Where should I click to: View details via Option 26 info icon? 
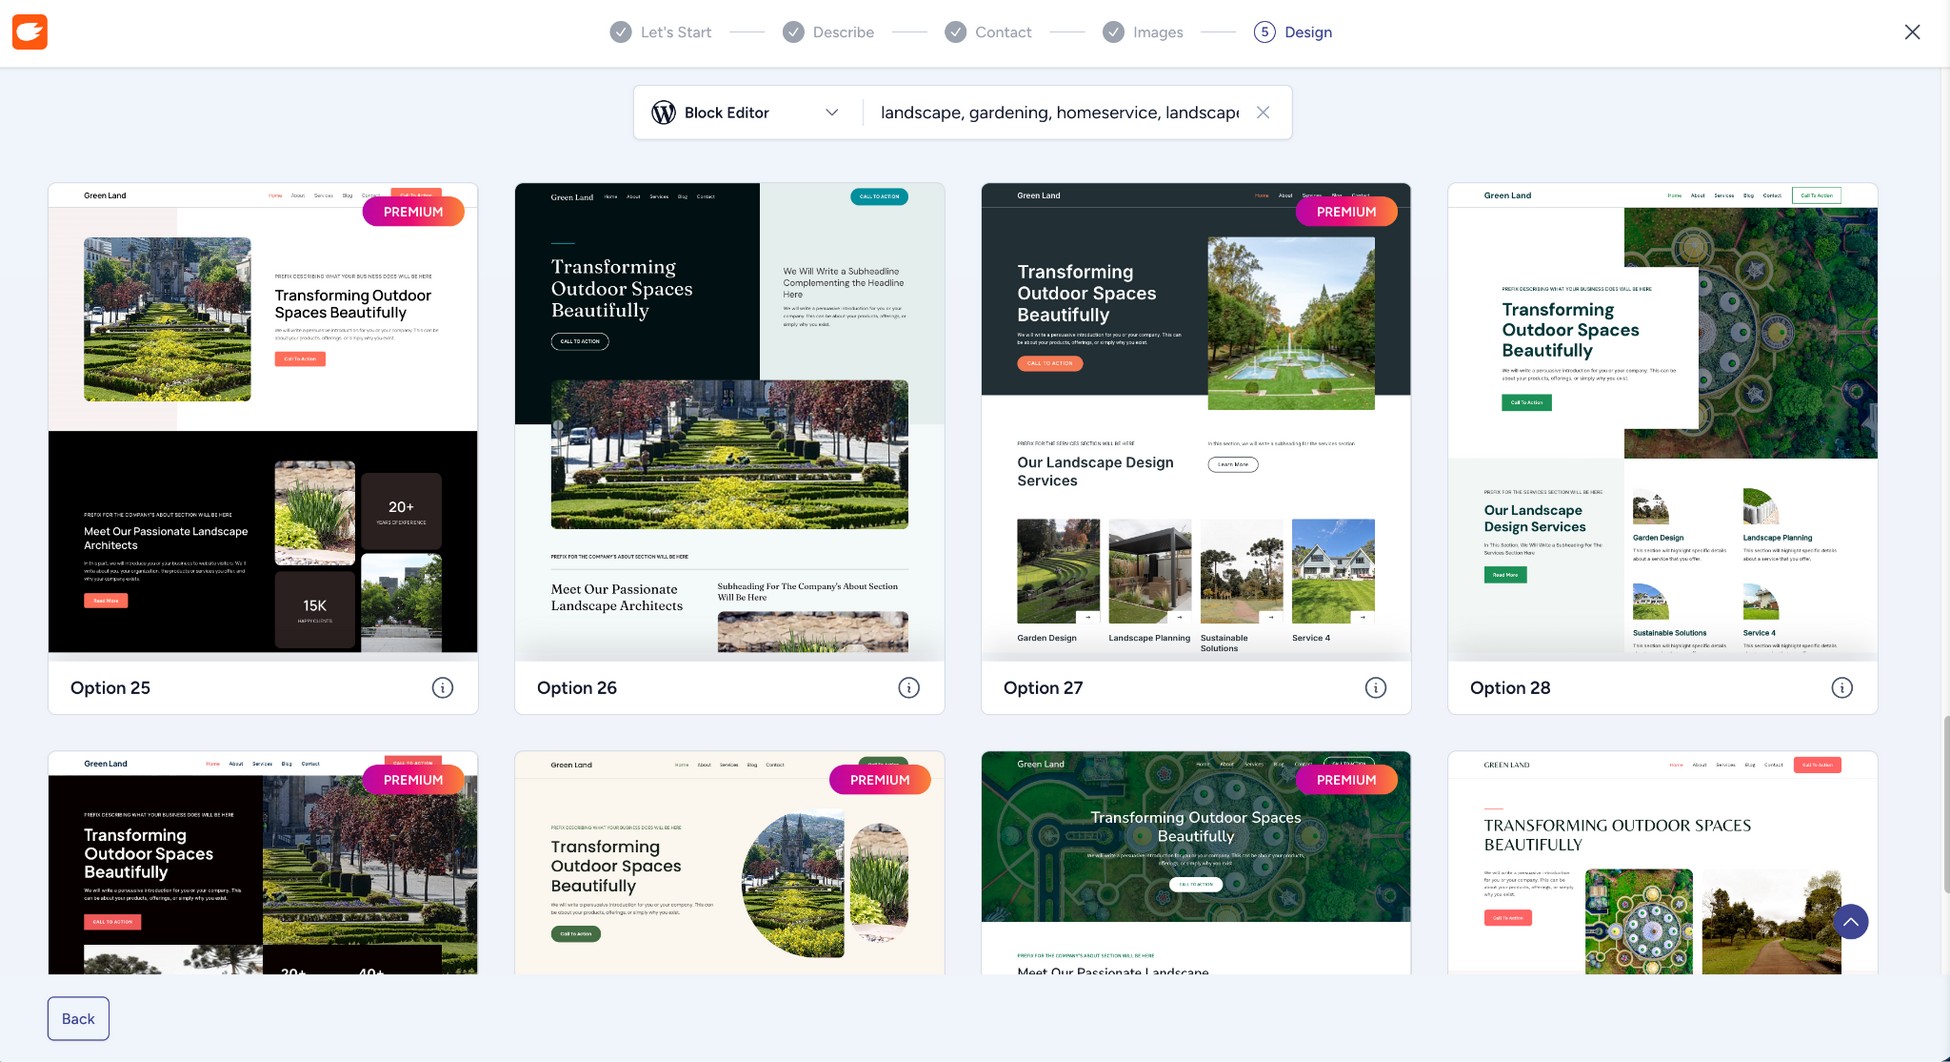[x=909, y=687]
